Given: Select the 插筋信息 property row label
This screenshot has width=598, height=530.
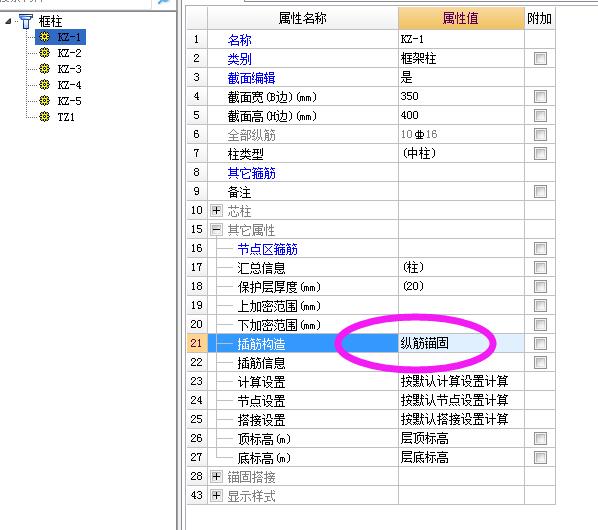Looking at the screenshot, I should 261,363.
